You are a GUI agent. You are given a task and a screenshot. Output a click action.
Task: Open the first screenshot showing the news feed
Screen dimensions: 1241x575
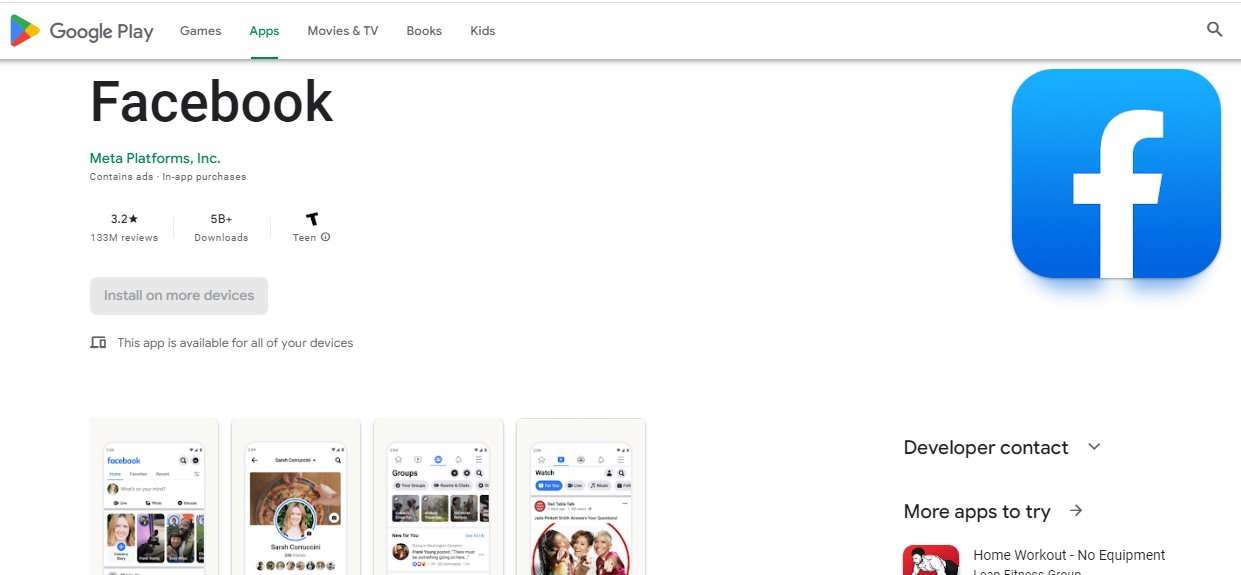pyautogui.click(x=154, y=497)
